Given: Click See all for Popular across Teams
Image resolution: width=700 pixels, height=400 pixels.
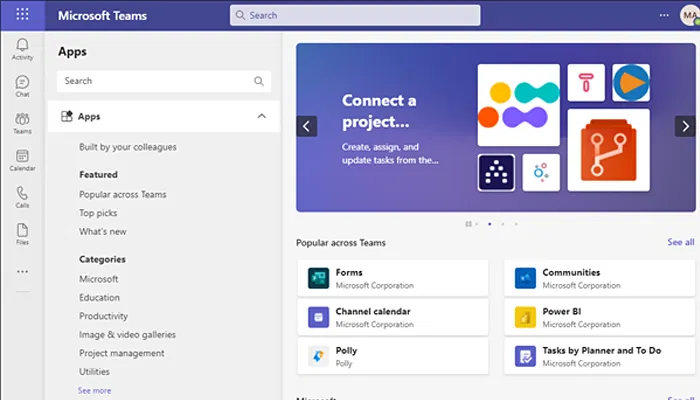Looking at the screenshot, I should tap(680, 242).
